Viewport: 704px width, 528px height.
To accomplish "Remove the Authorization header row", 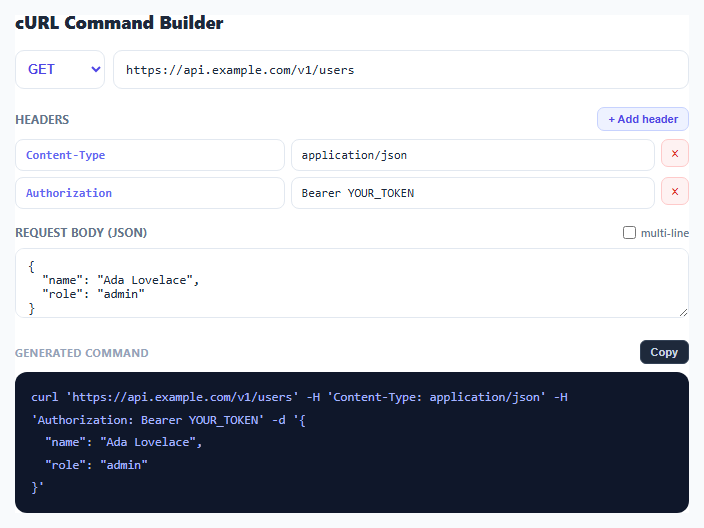I will coord(675,192).
